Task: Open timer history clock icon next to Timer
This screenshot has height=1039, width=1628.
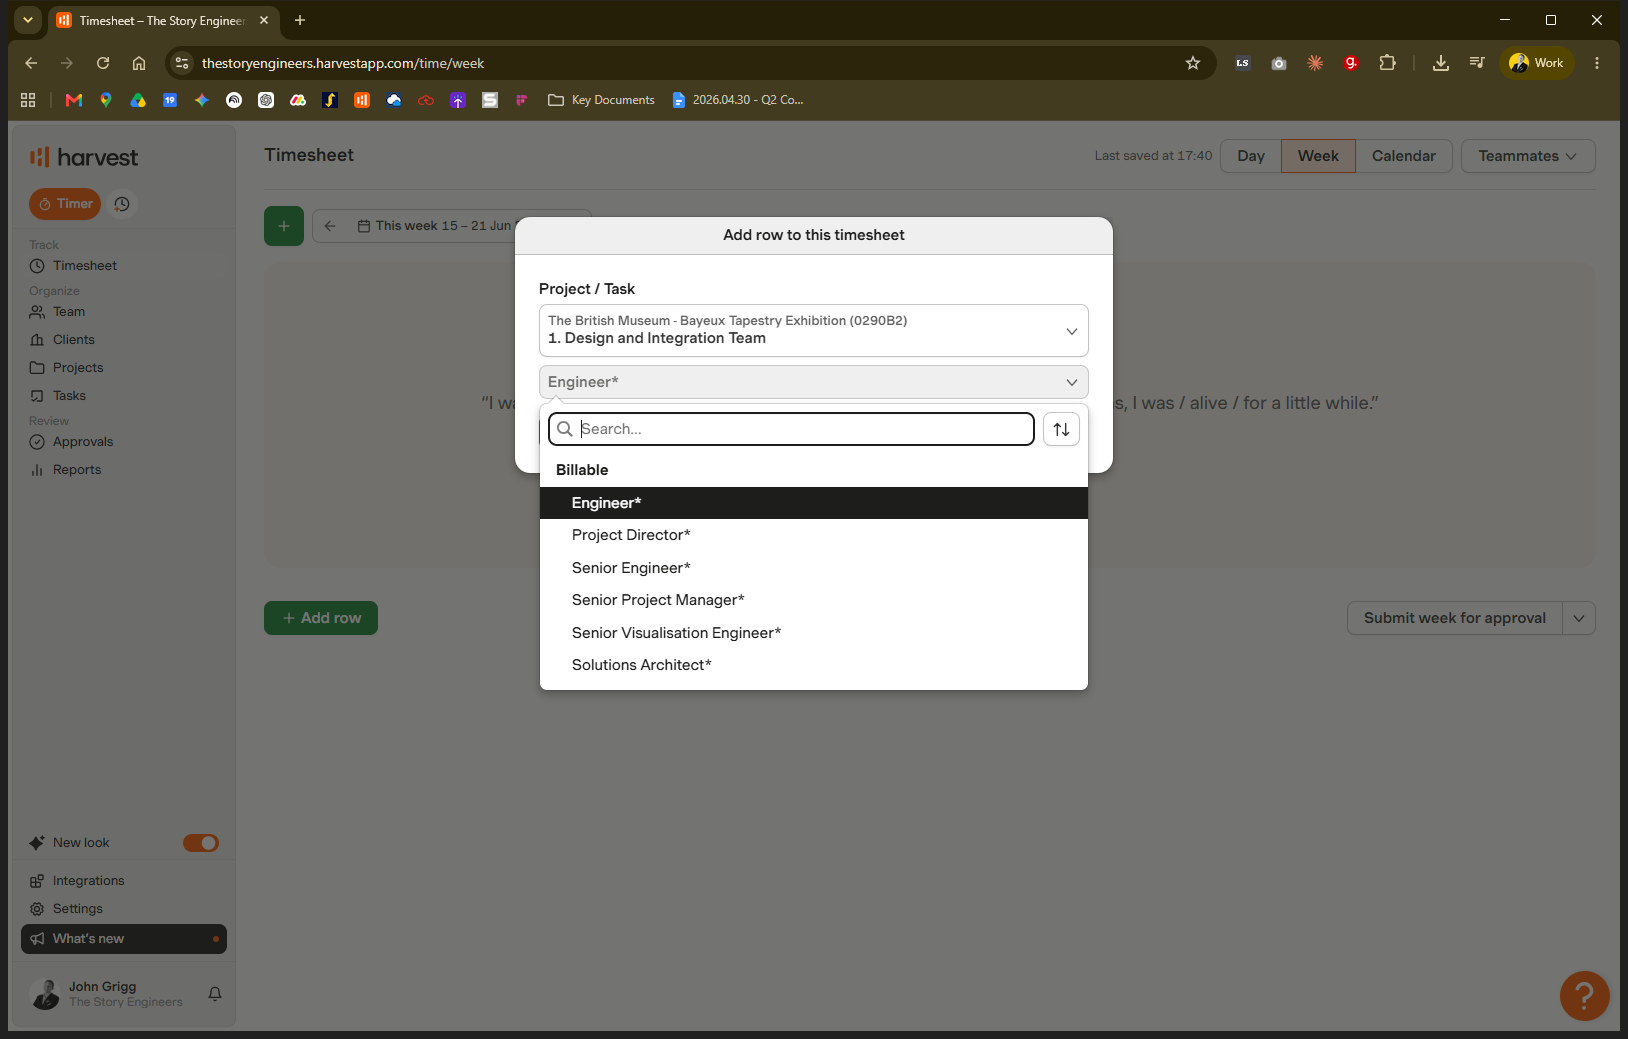Action: [122, 204]
